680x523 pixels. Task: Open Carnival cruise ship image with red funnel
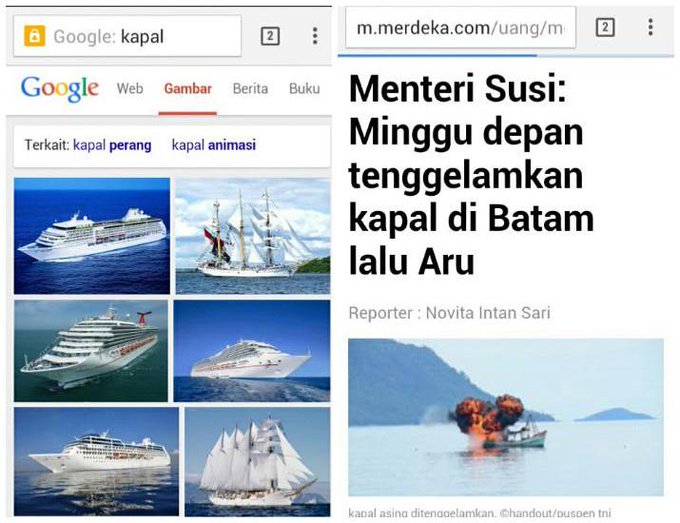[91, 351]
